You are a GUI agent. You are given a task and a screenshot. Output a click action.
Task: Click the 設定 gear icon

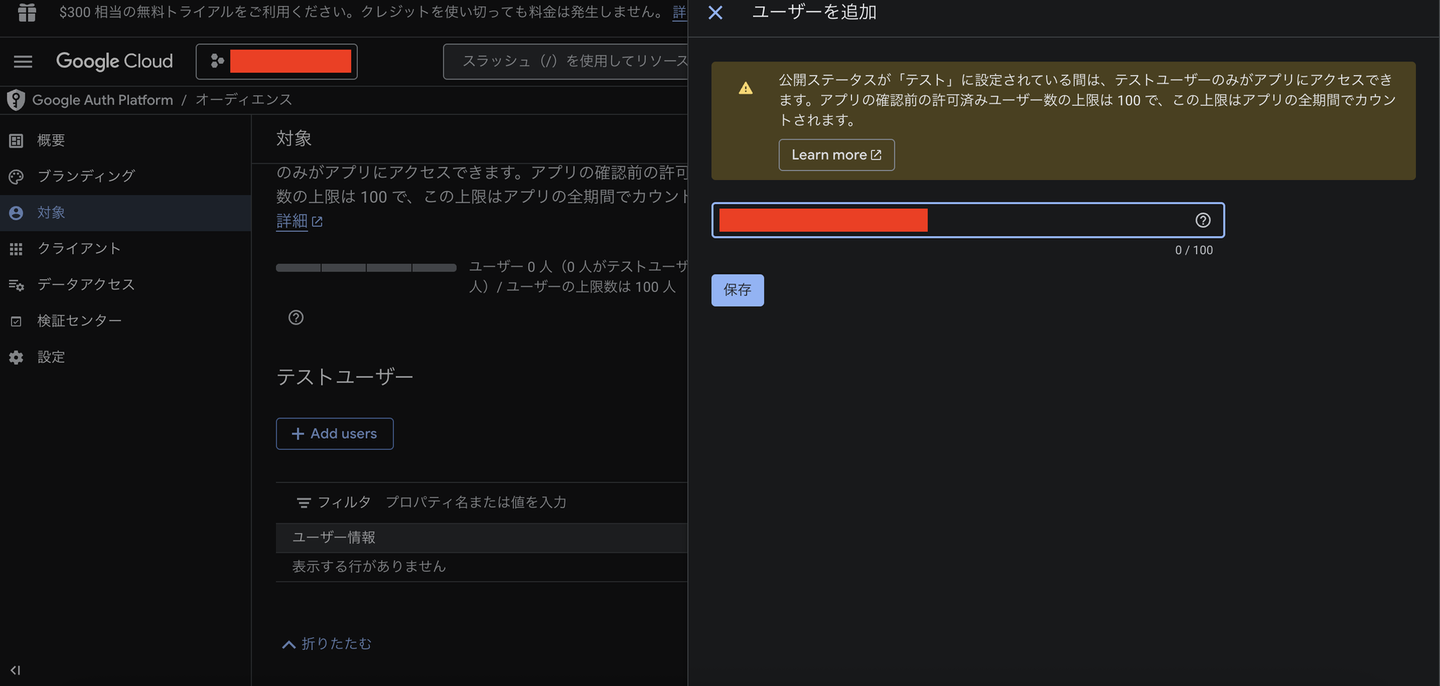pos(16,357)
